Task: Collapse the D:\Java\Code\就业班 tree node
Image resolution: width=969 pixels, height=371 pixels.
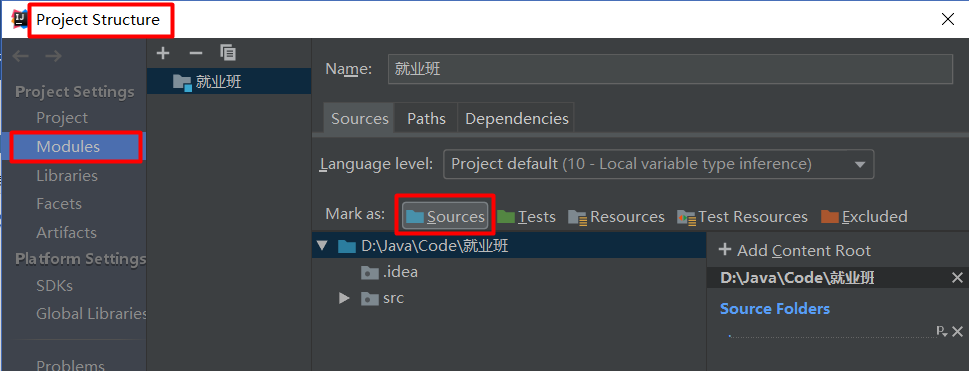Action: click(321, 245)
